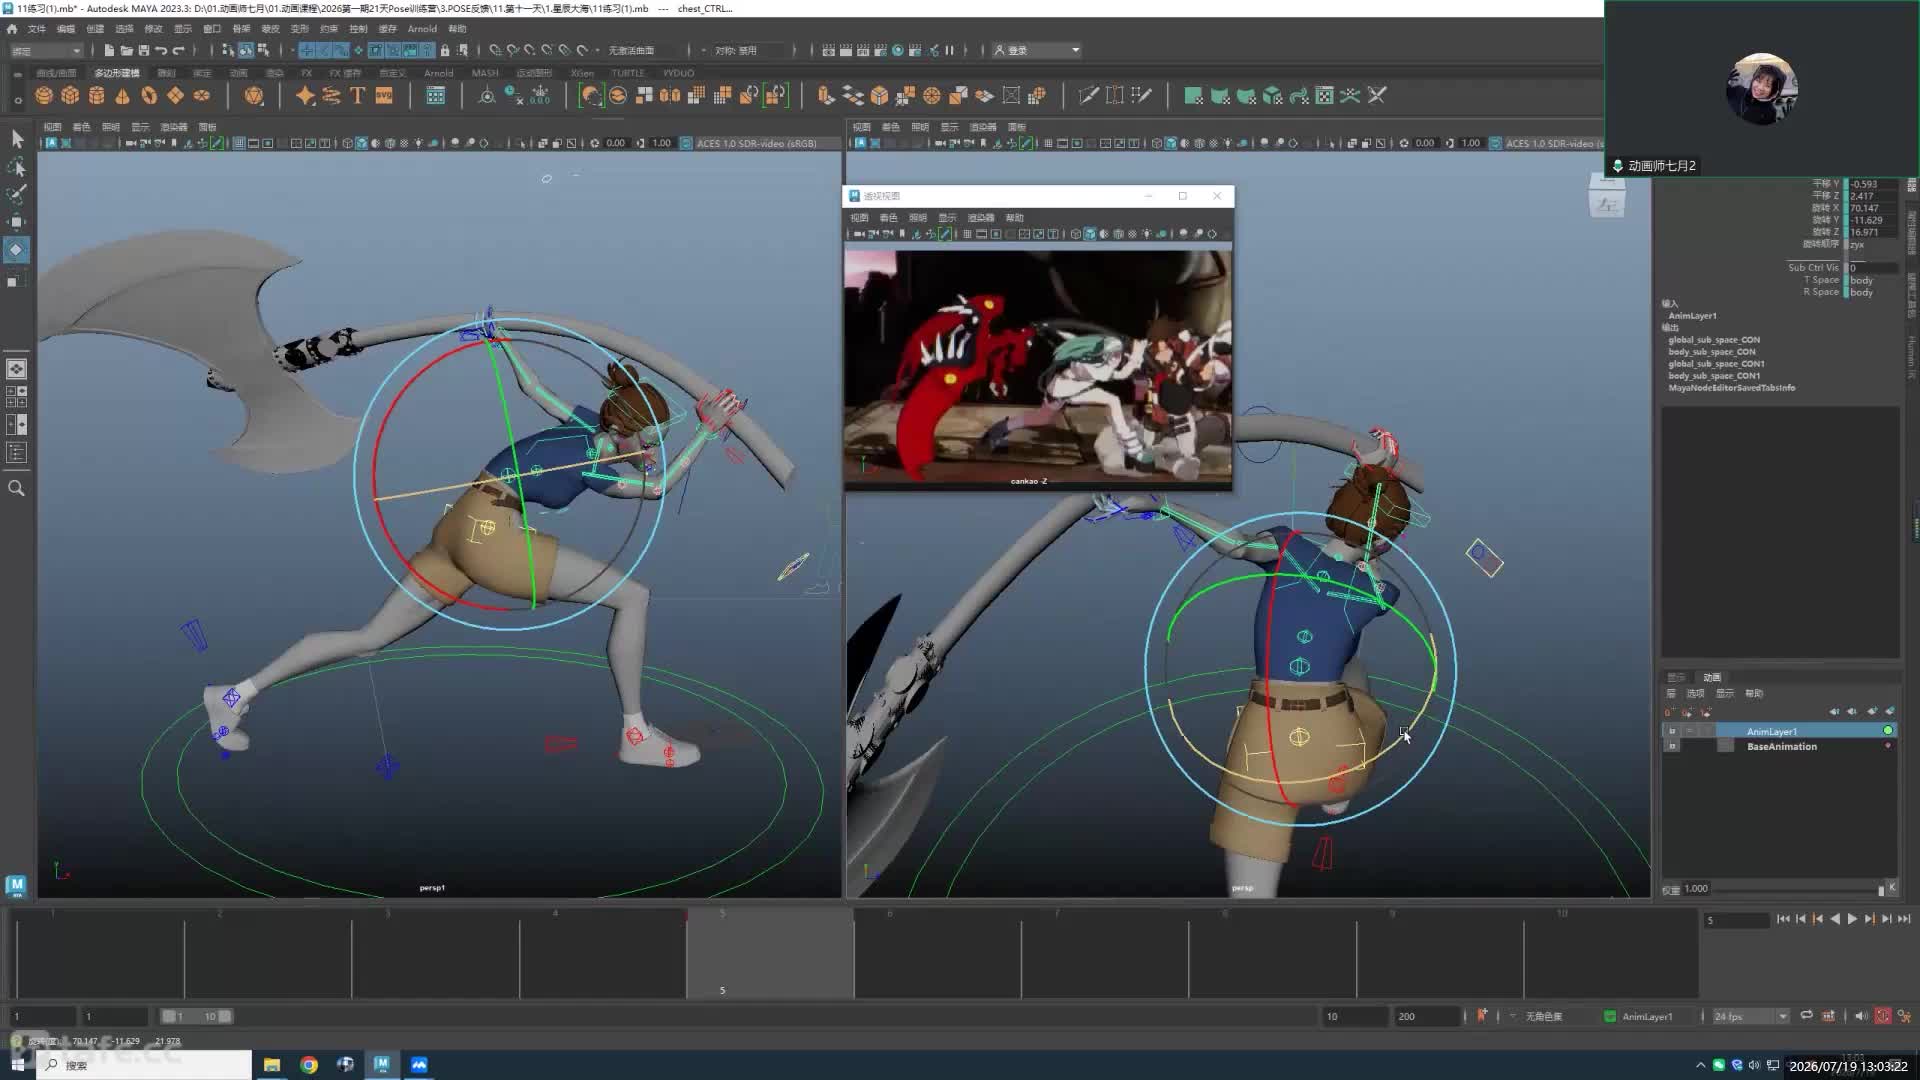Click the polygon Type text shelf icon

(x=357, y=96)
